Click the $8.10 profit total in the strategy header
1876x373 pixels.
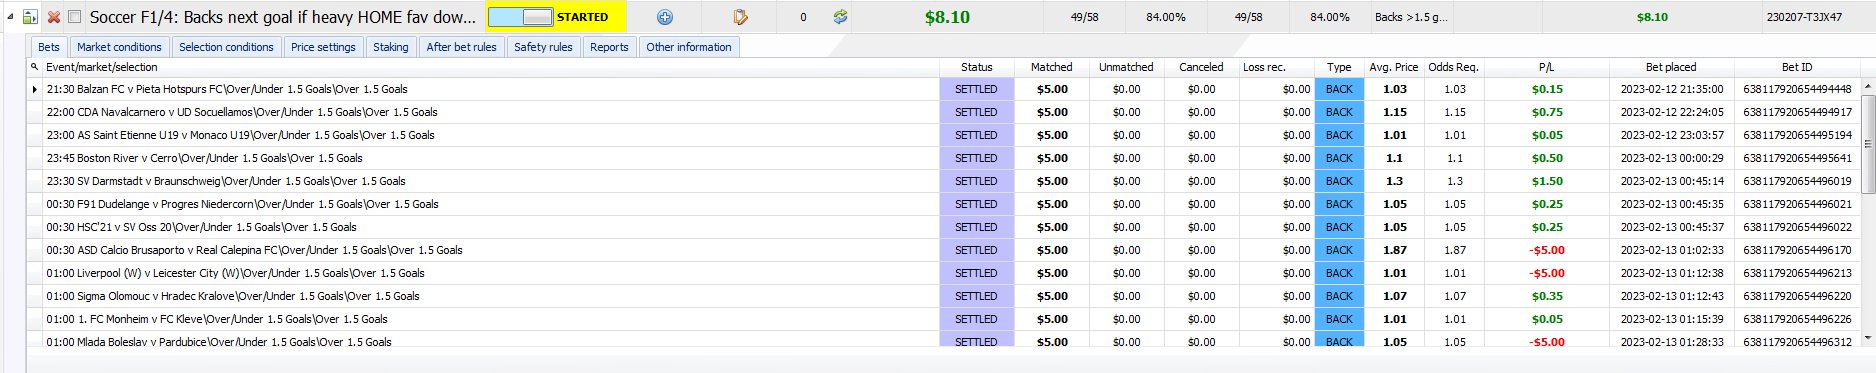[x=947, y=17]
